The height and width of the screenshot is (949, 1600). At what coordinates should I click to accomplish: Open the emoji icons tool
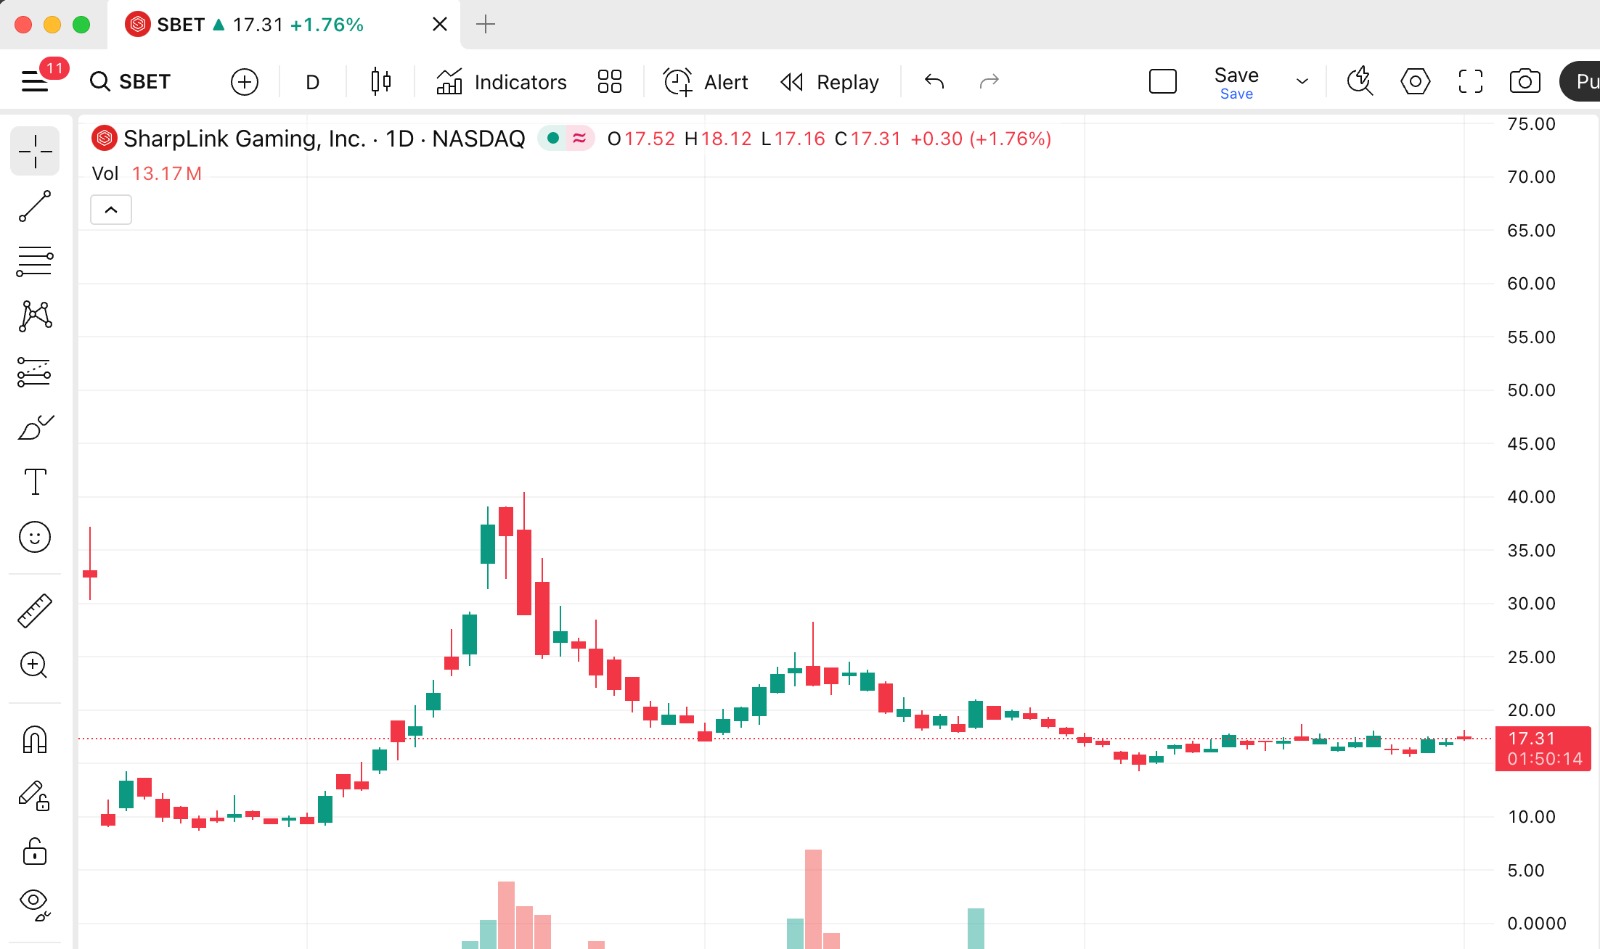pyautogui.click(x=35, y=537)
